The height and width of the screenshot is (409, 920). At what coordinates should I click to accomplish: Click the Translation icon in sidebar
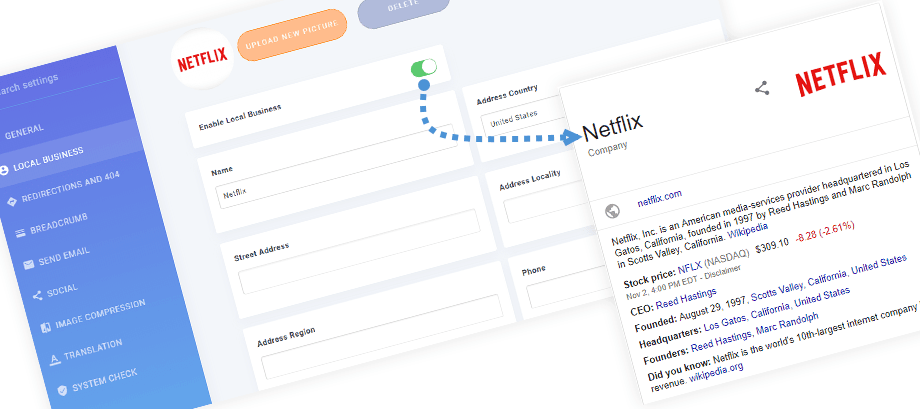click(55, 359)
